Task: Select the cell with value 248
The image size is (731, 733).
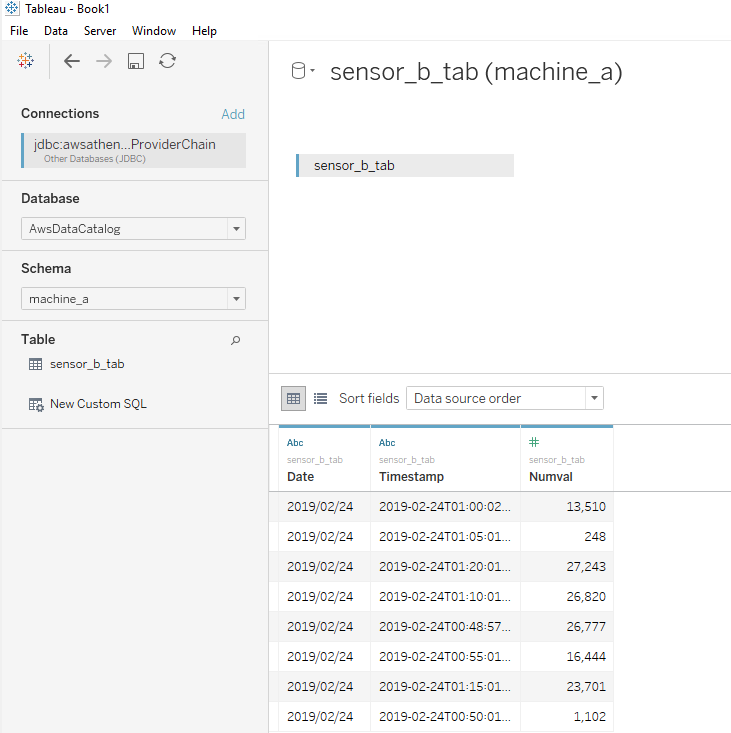Action: tap(567, 537)
